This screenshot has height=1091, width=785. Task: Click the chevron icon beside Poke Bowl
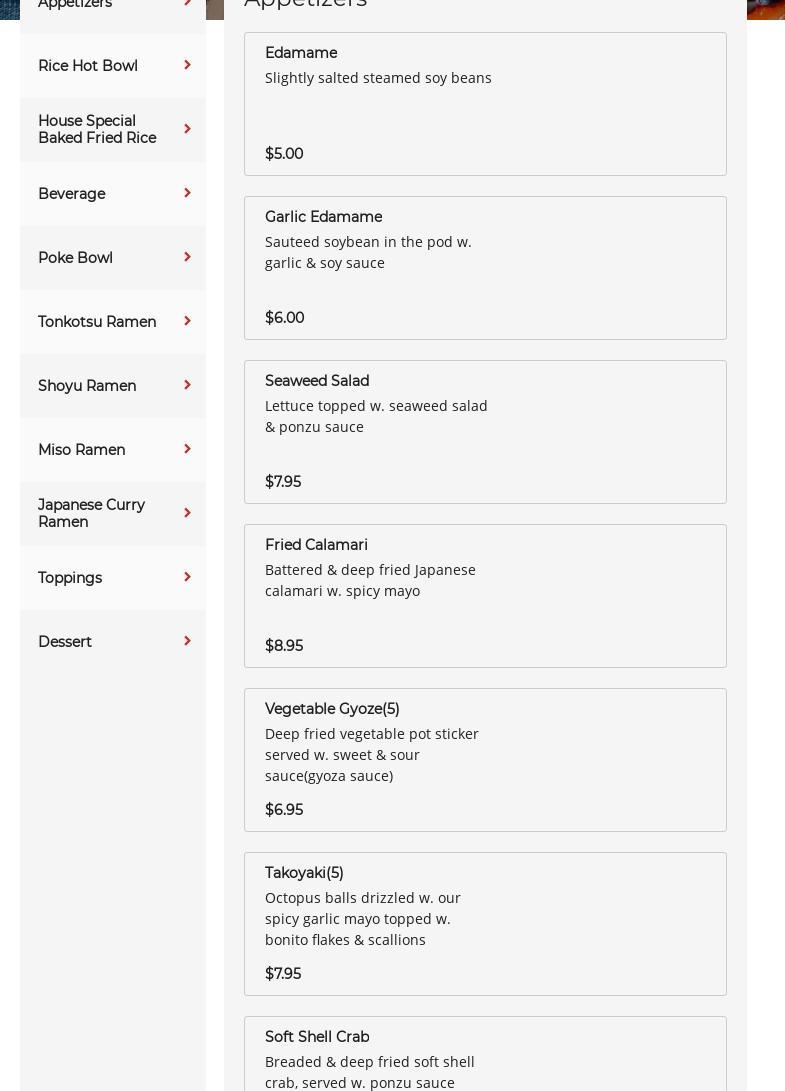pos(187,257)
